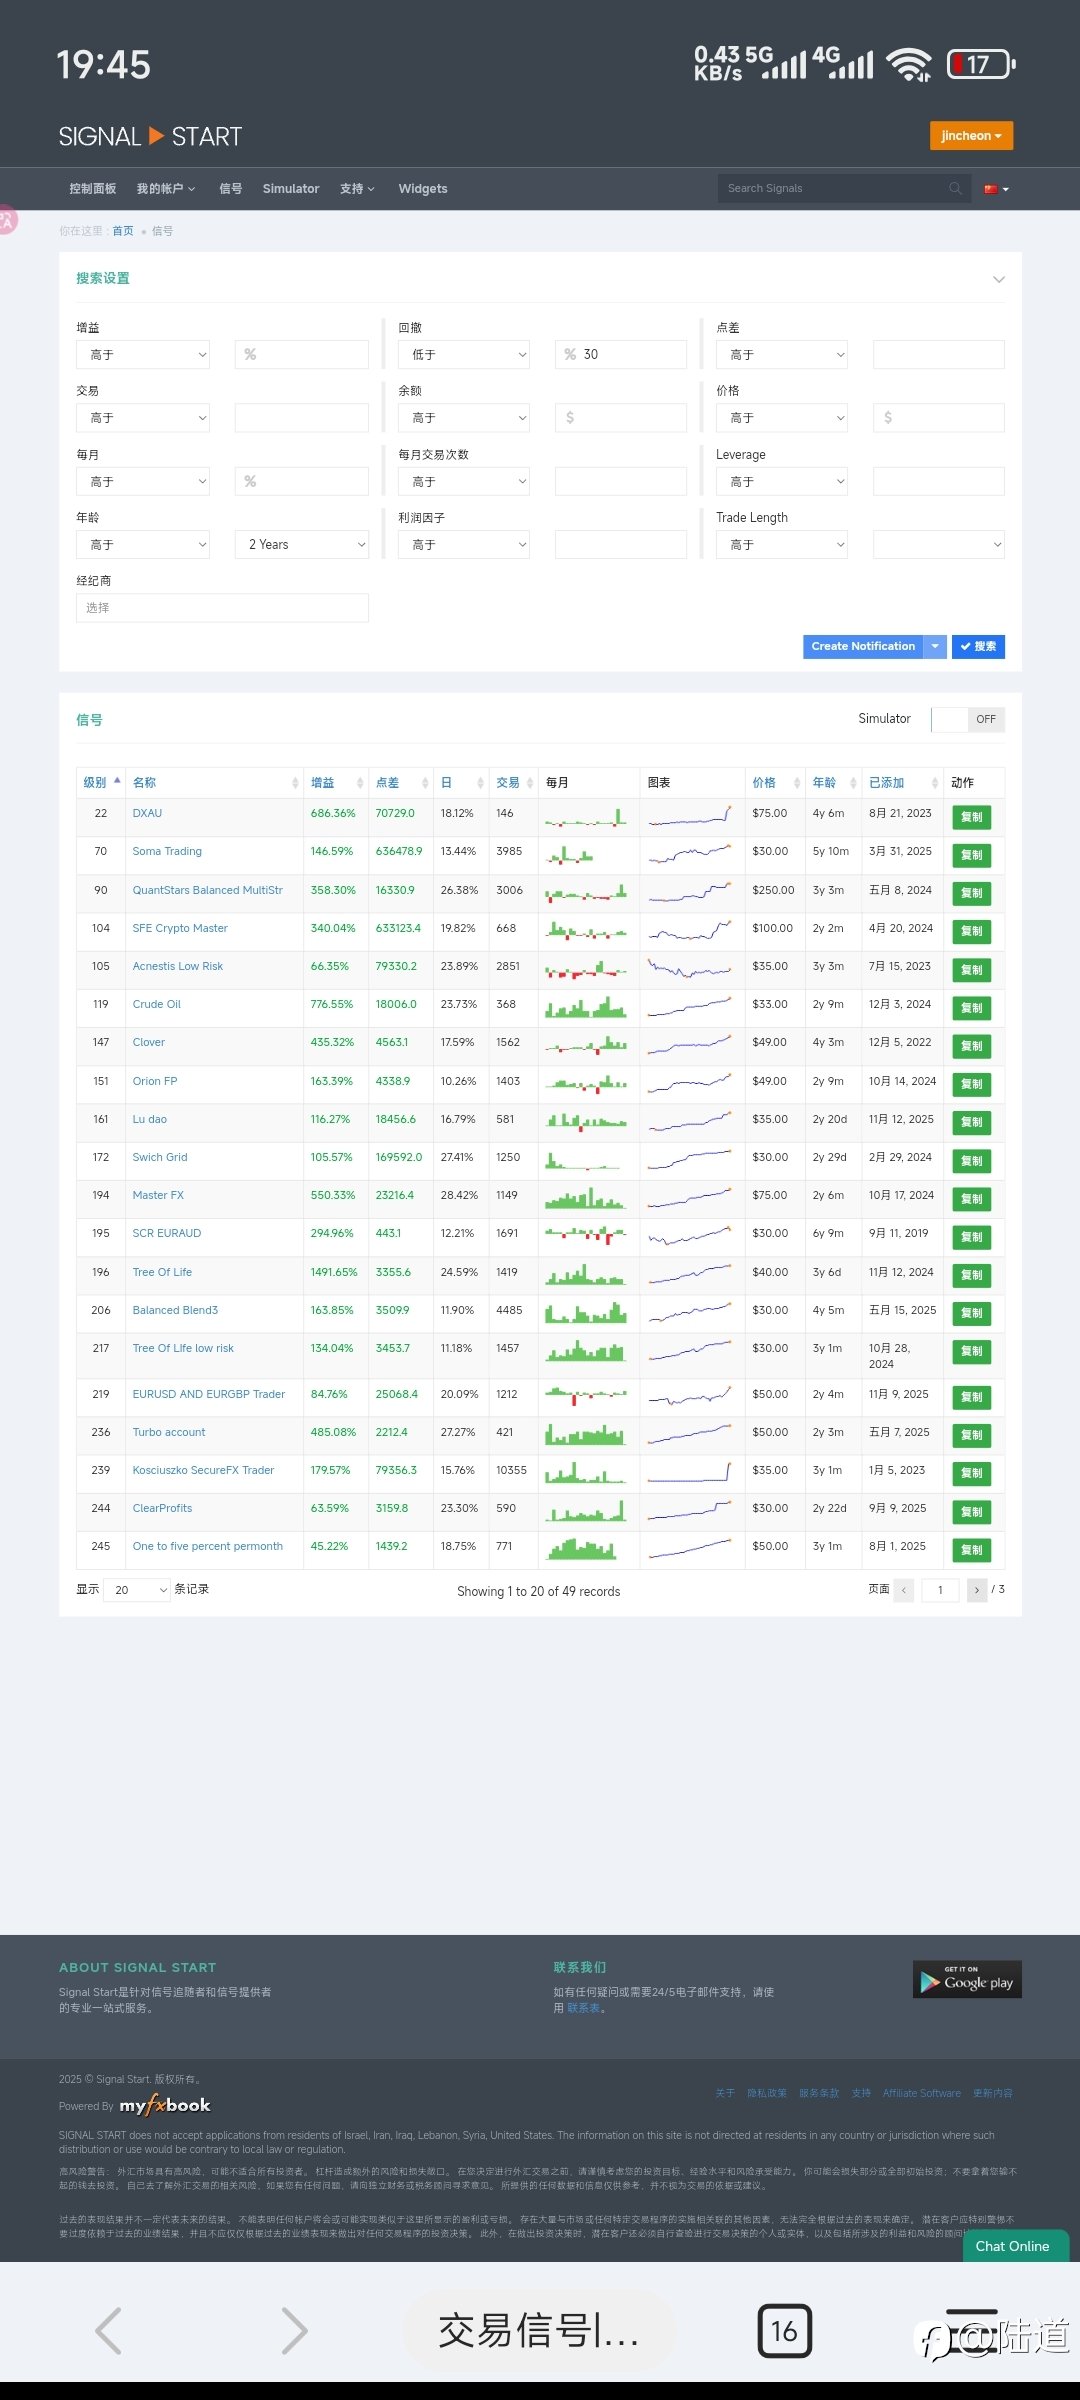This screenshot has width=1080, height=2400.
Task: Sort table by 年龄 column
Action: pos(834,782)
